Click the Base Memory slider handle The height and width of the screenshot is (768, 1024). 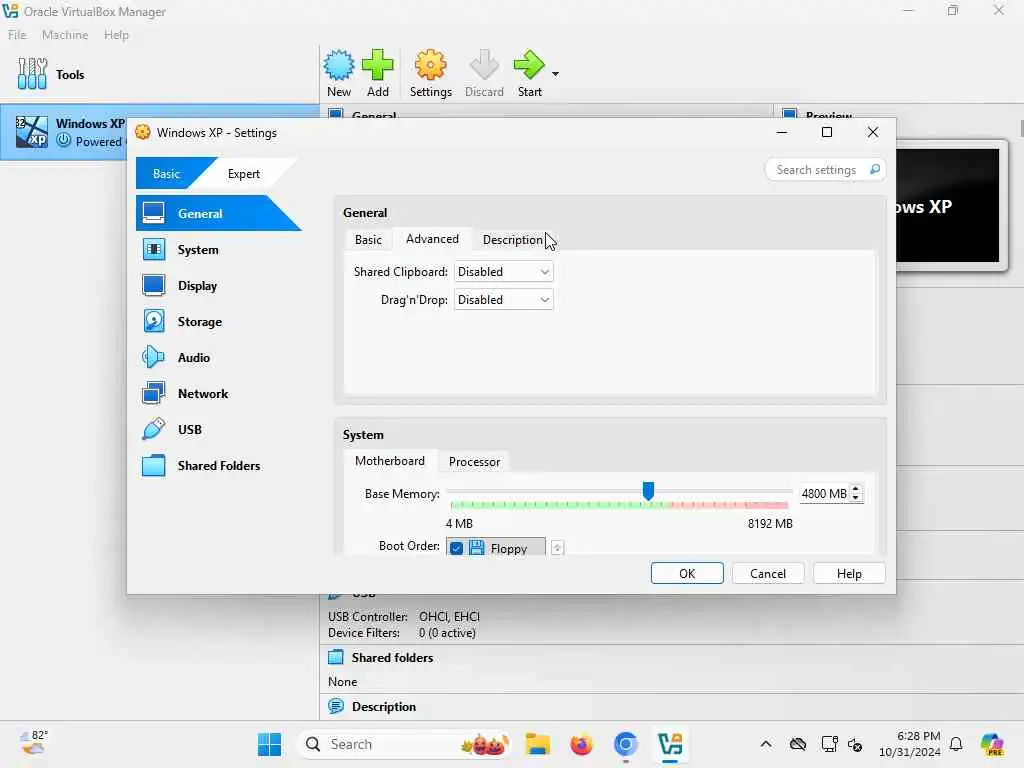tap(648, 490)
